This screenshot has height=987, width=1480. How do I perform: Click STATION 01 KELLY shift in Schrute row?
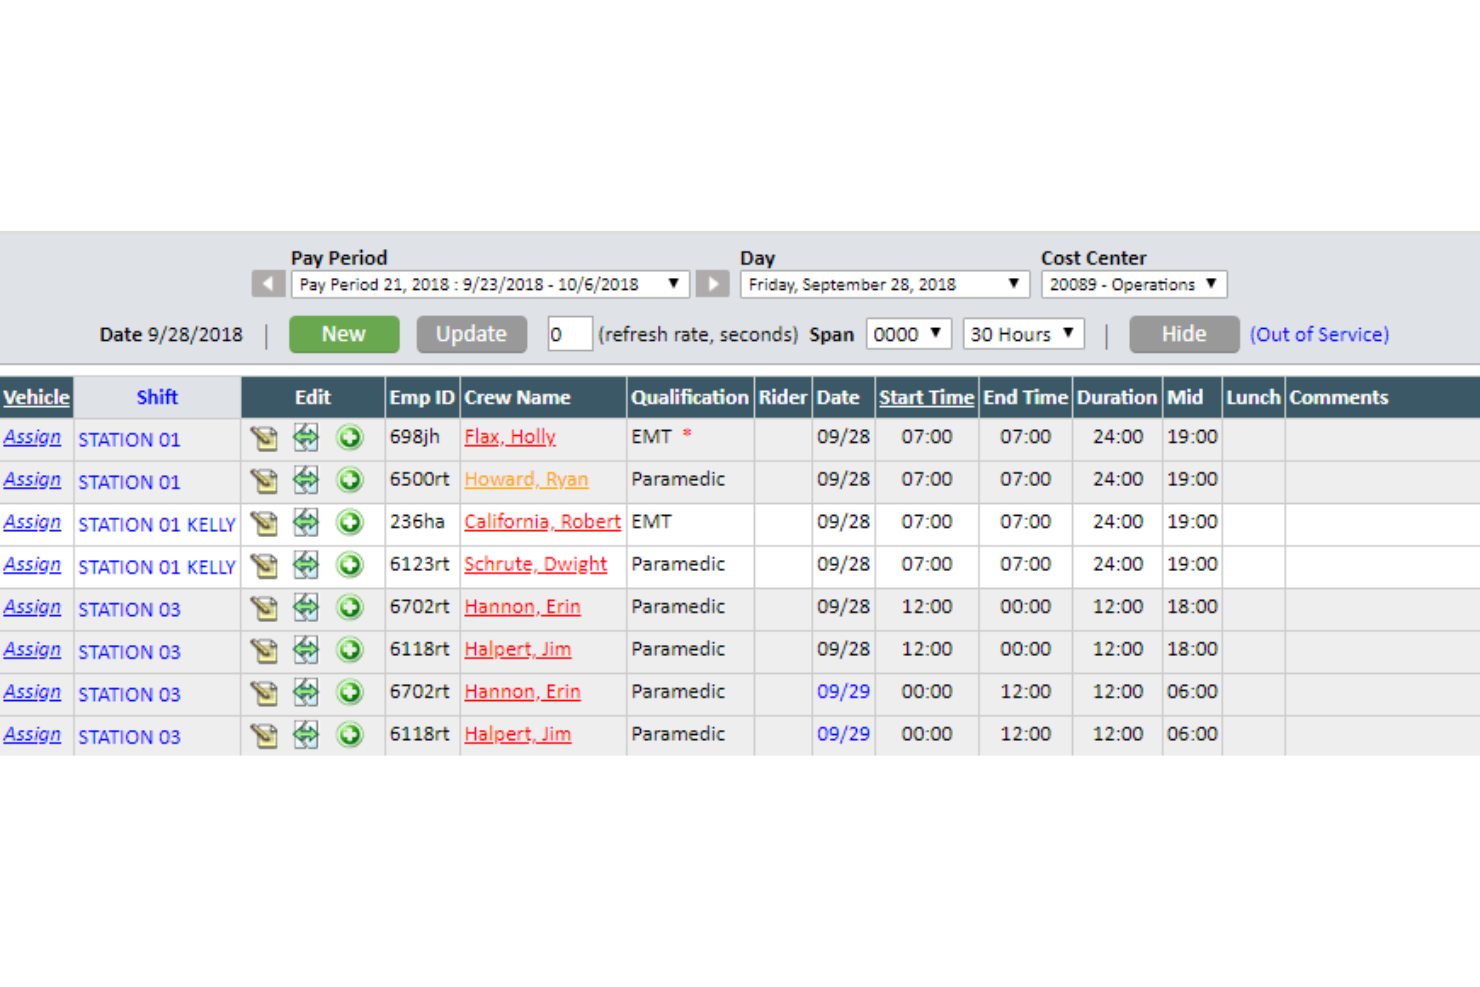(x=157, y=567)
